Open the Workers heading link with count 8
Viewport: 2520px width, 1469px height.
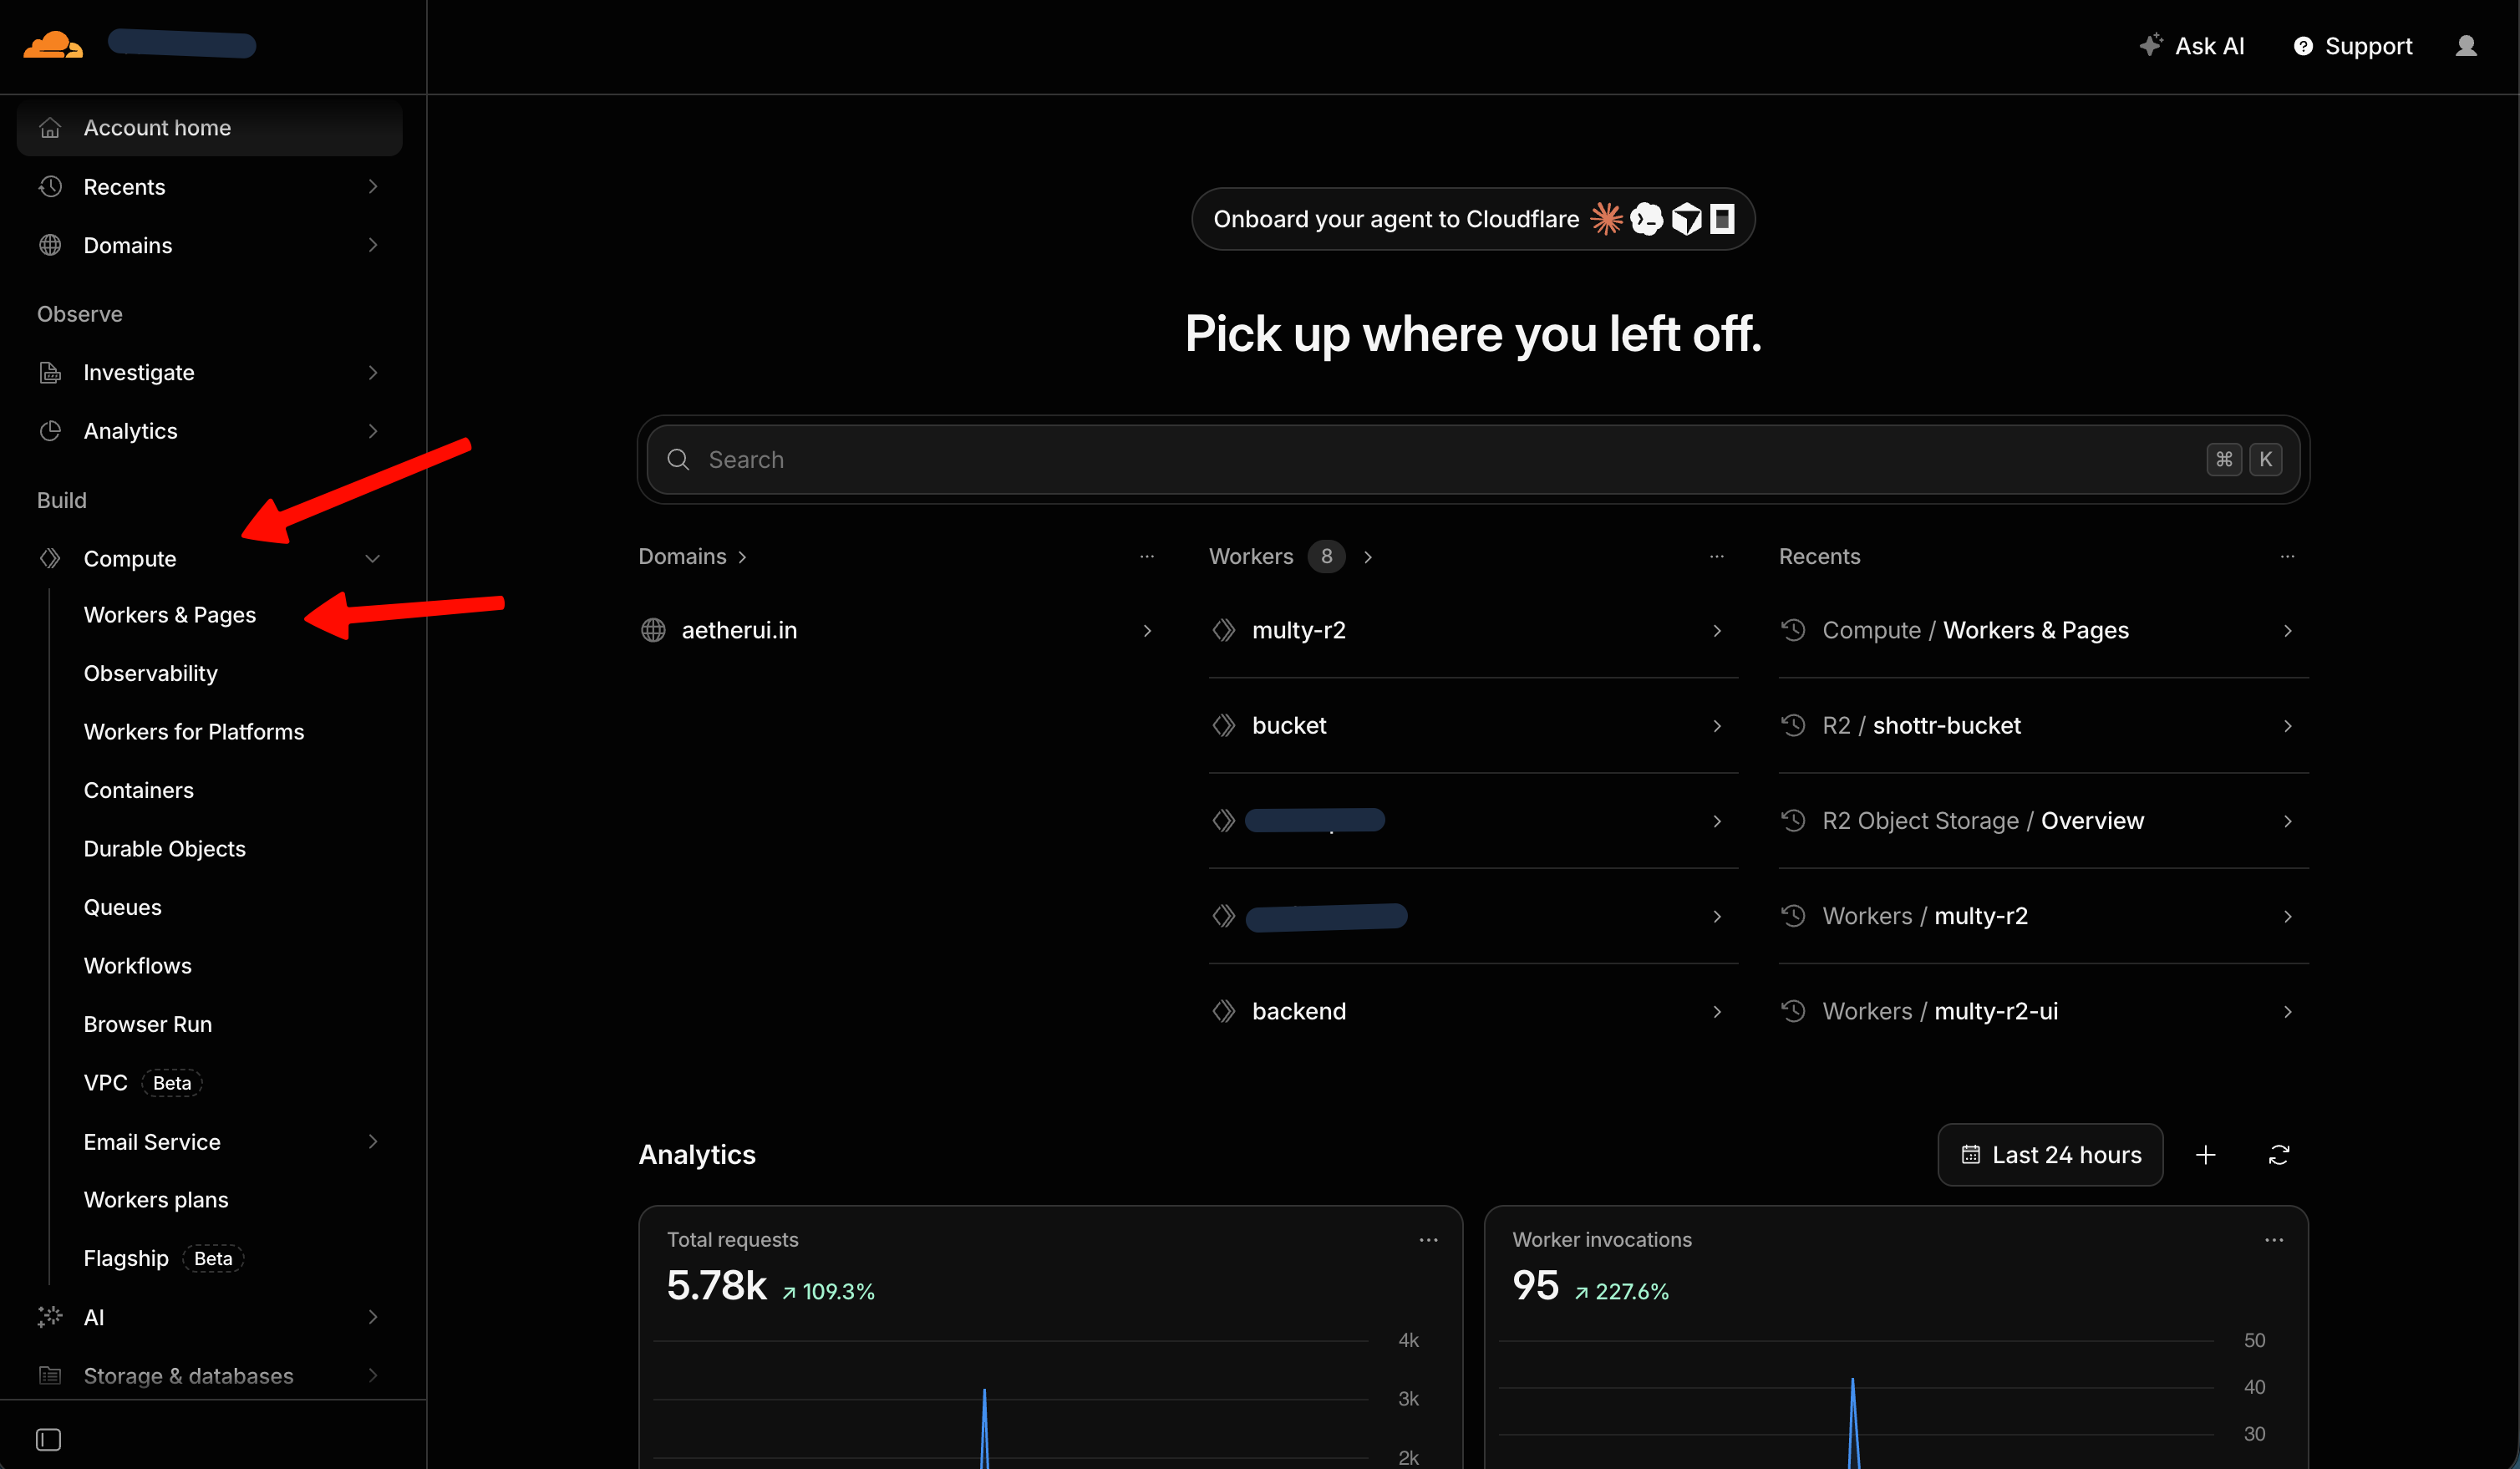1291,556
